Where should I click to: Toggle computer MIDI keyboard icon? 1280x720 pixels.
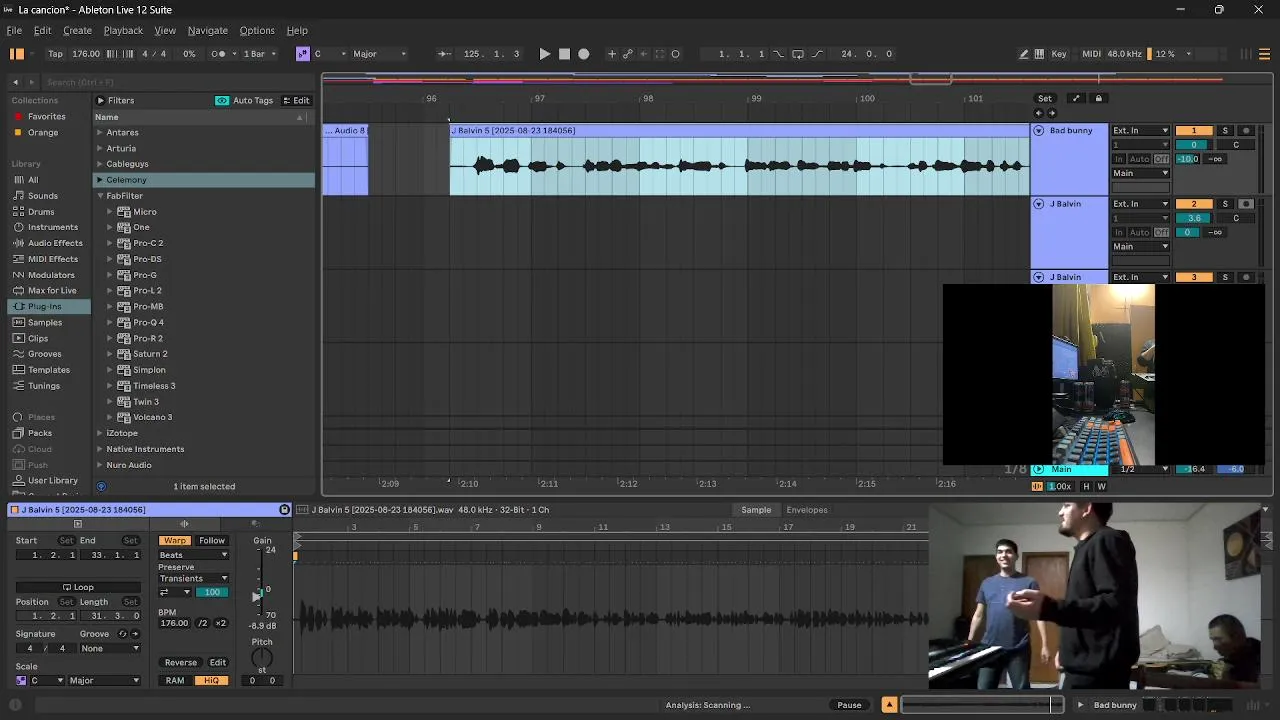pos(1039,54)
